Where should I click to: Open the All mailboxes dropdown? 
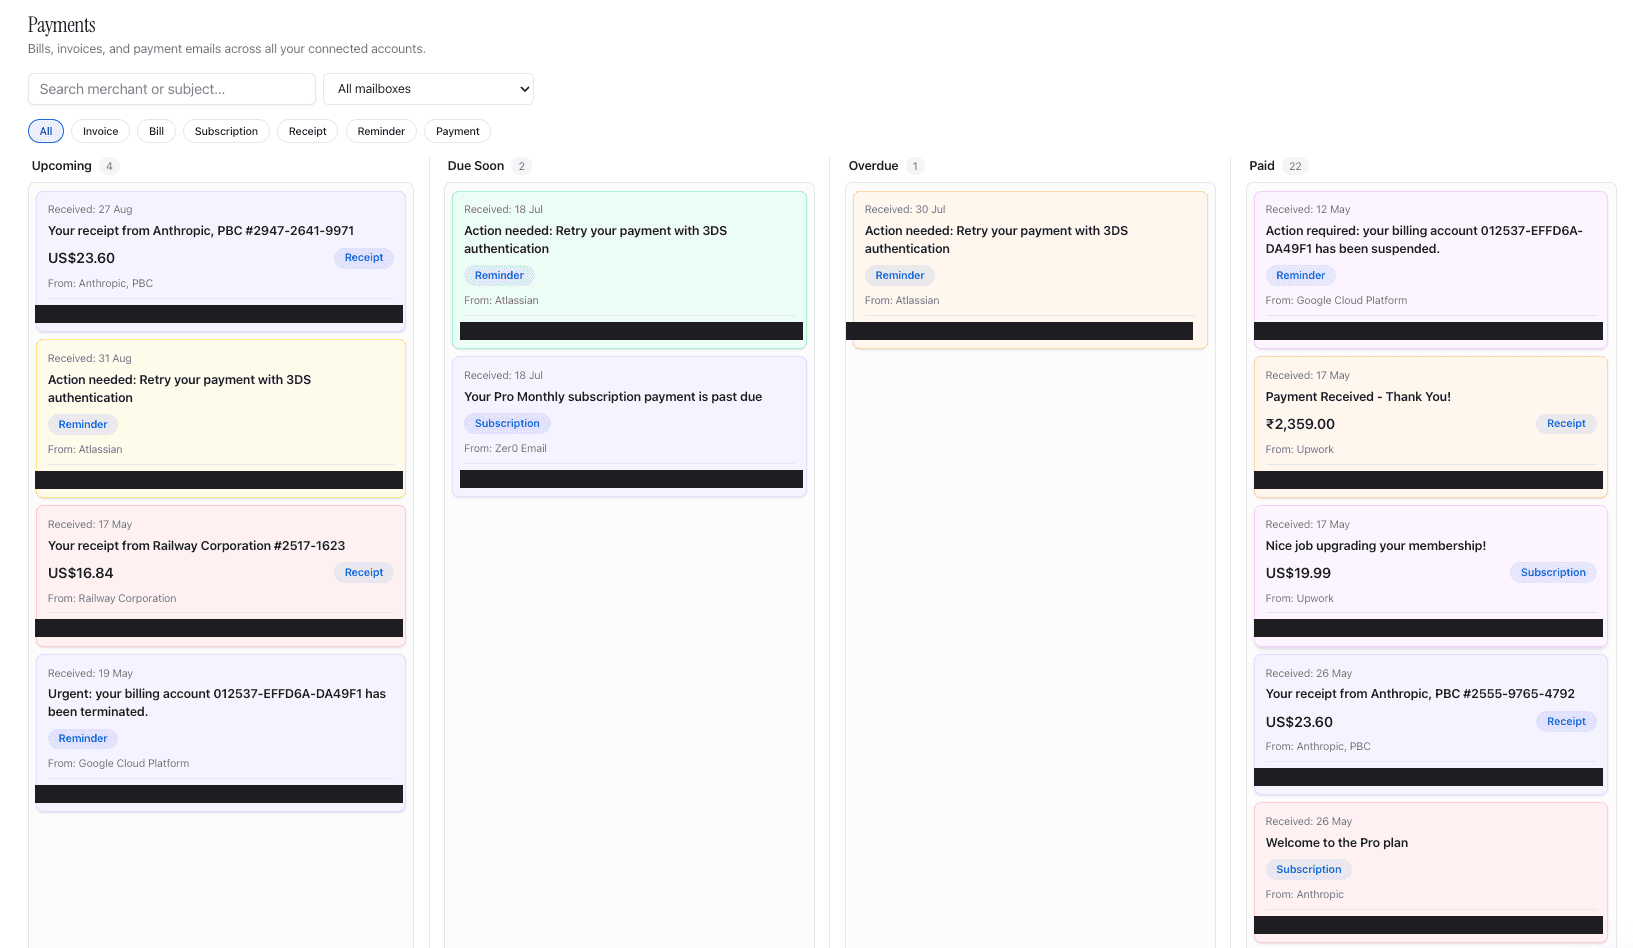[x=428, y=89]
